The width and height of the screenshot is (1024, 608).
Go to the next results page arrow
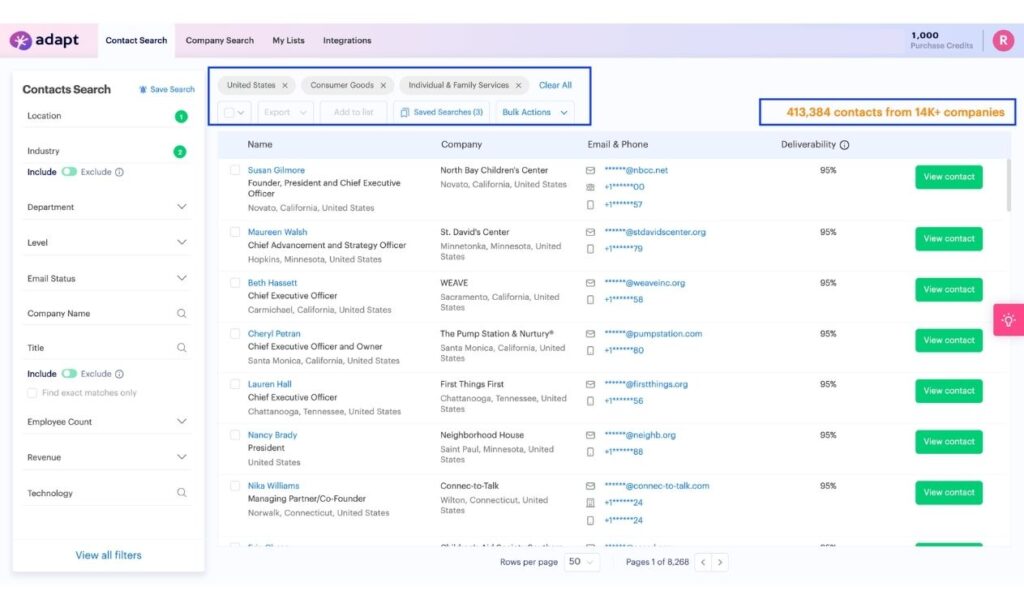[x=720, y=562]
